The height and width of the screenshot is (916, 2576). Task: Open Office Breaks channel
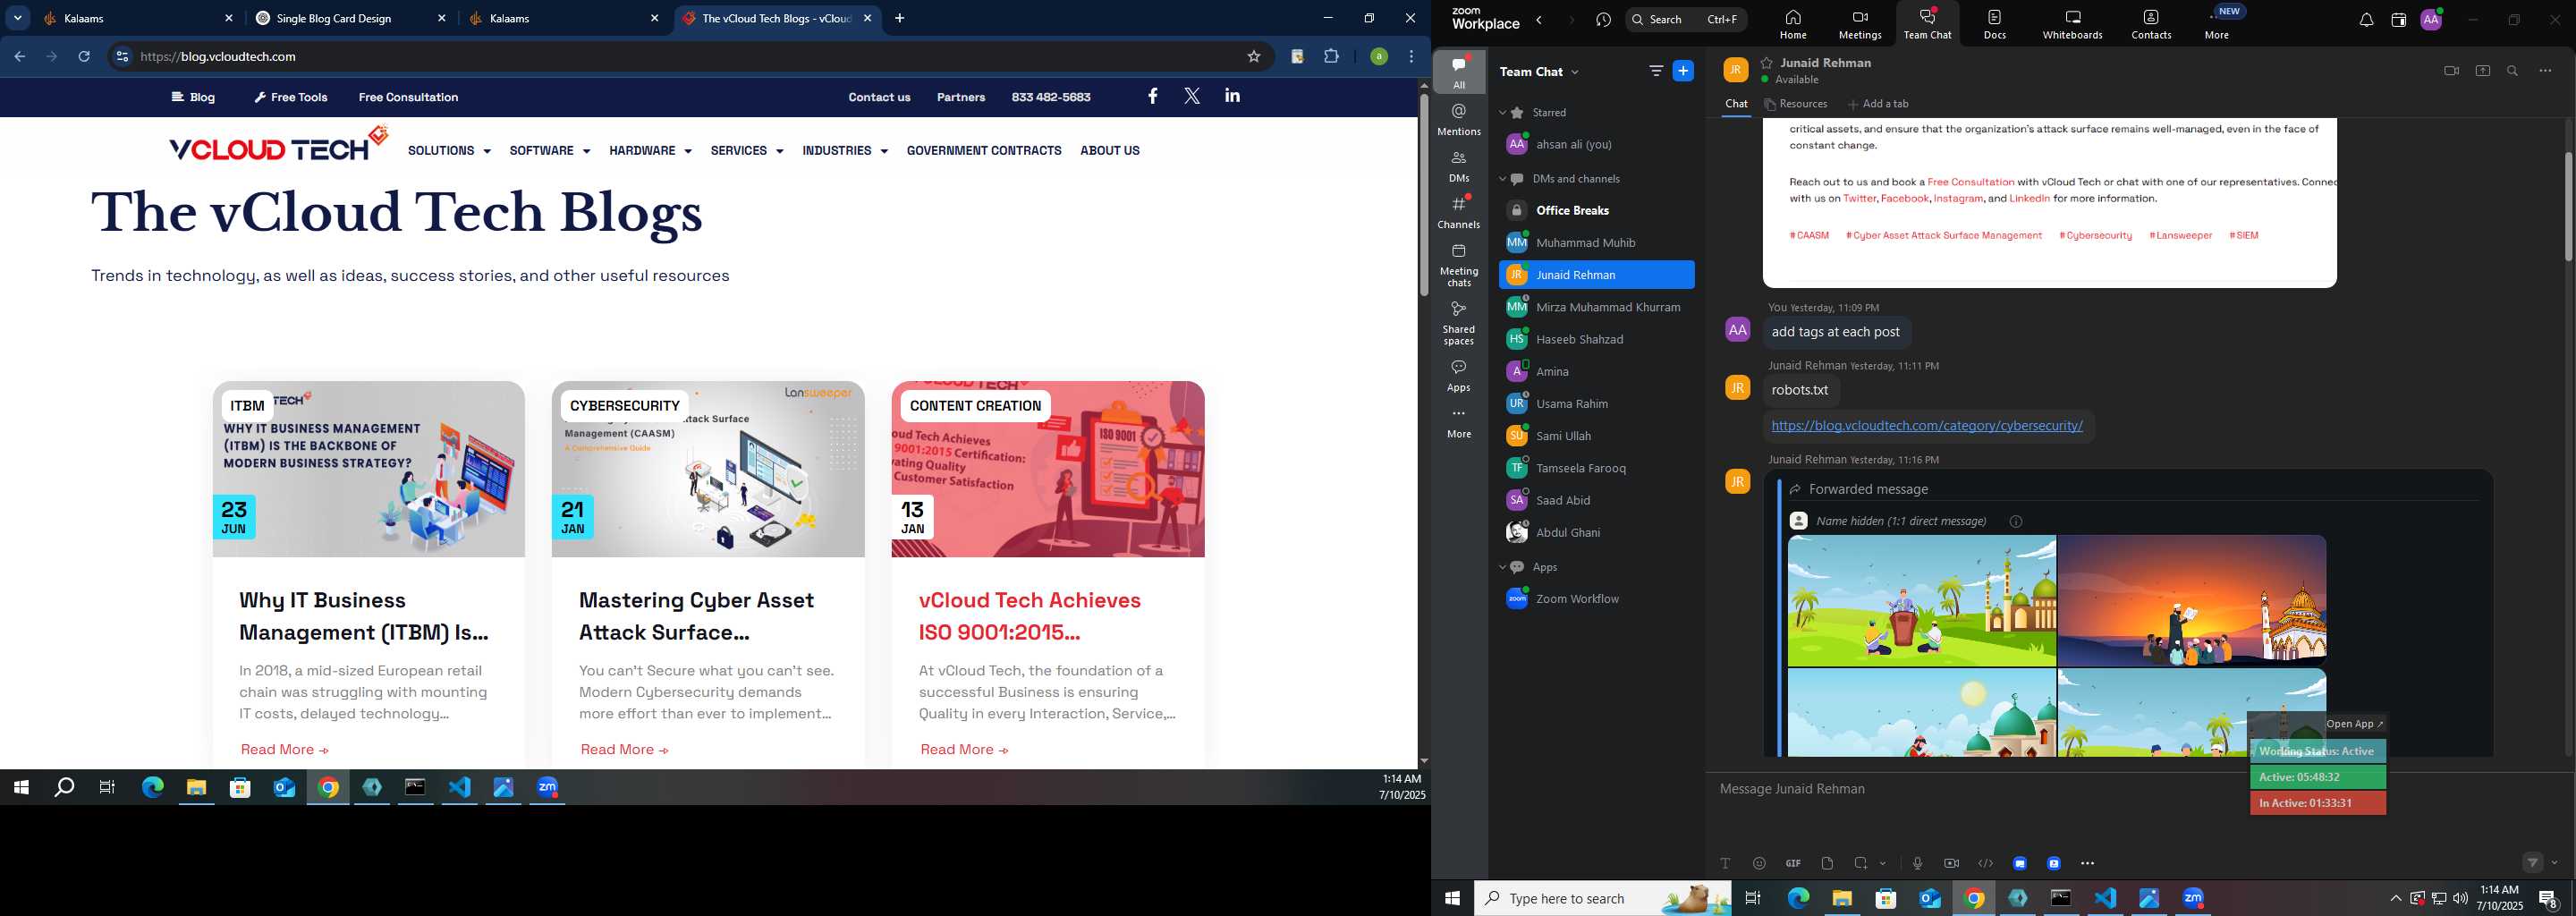(1597, 210)
